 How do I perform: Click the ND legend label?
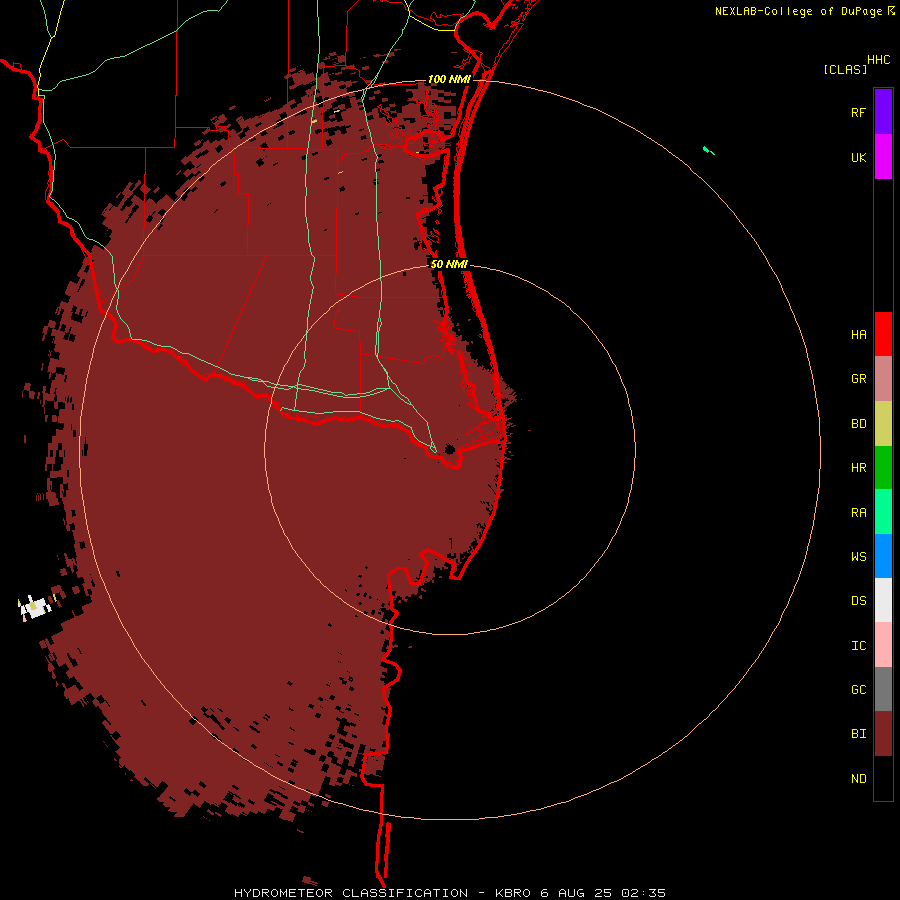tap(858, 779)
